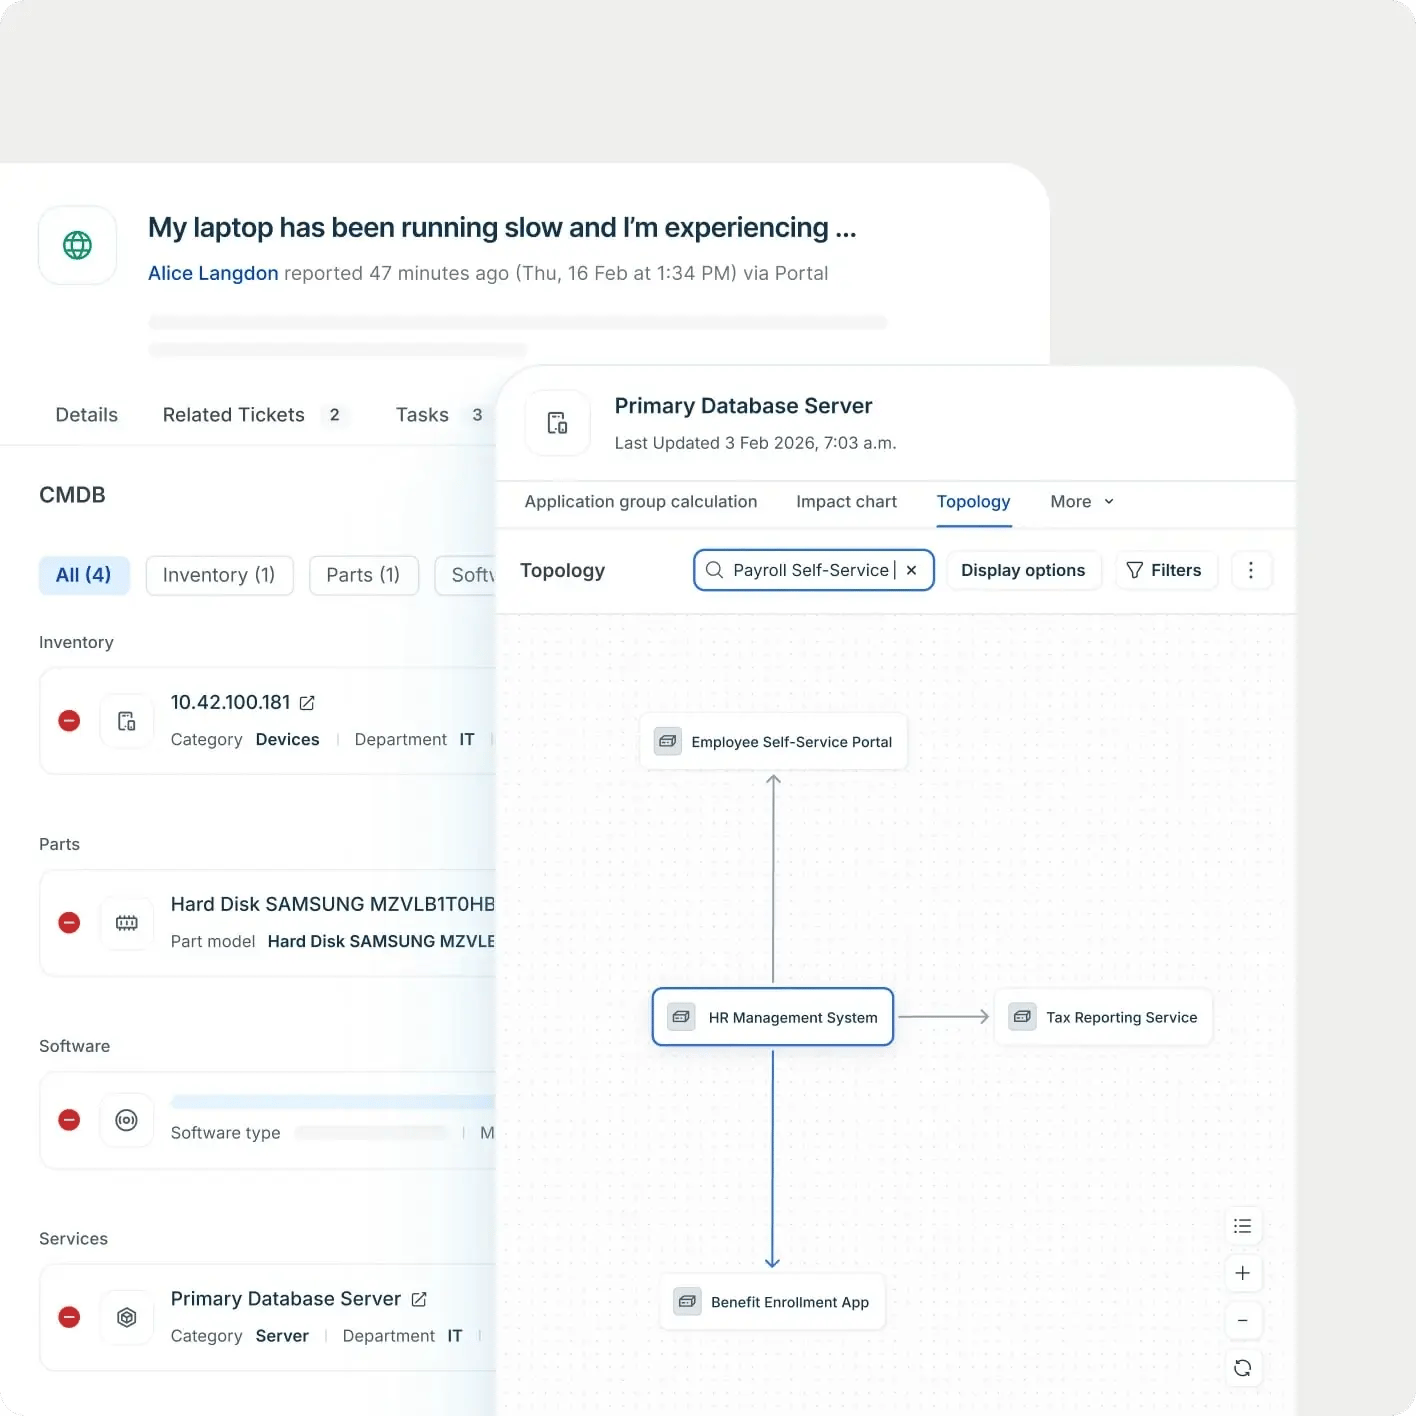This screenshot has width=1416, height=1416.
Task: Open the topology more options kebab menu
Action: tap(1251, 570)
